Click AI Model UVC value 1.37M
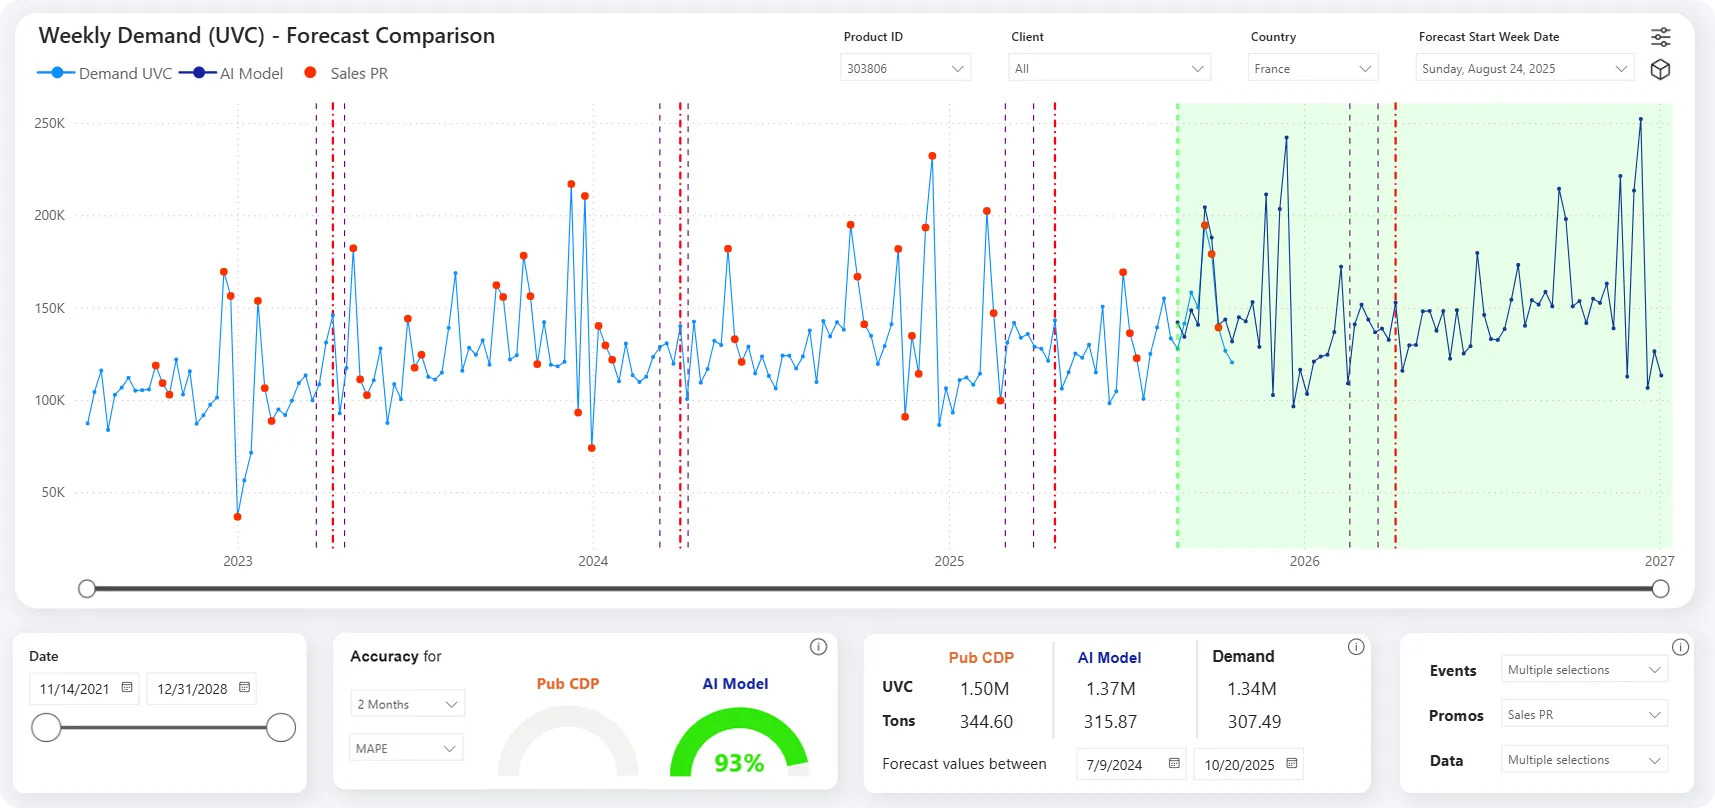Viewport: 1715px width, 808px height. click(1111, 689)
